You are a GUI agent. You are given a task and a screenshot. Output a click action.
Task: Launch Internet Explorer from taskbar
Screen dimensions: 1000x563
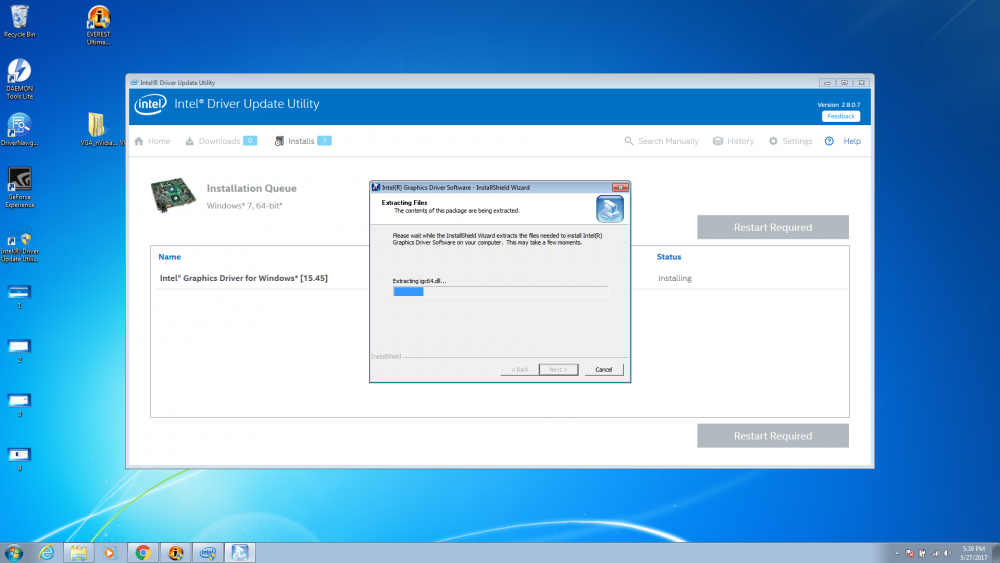coord(47,552)
